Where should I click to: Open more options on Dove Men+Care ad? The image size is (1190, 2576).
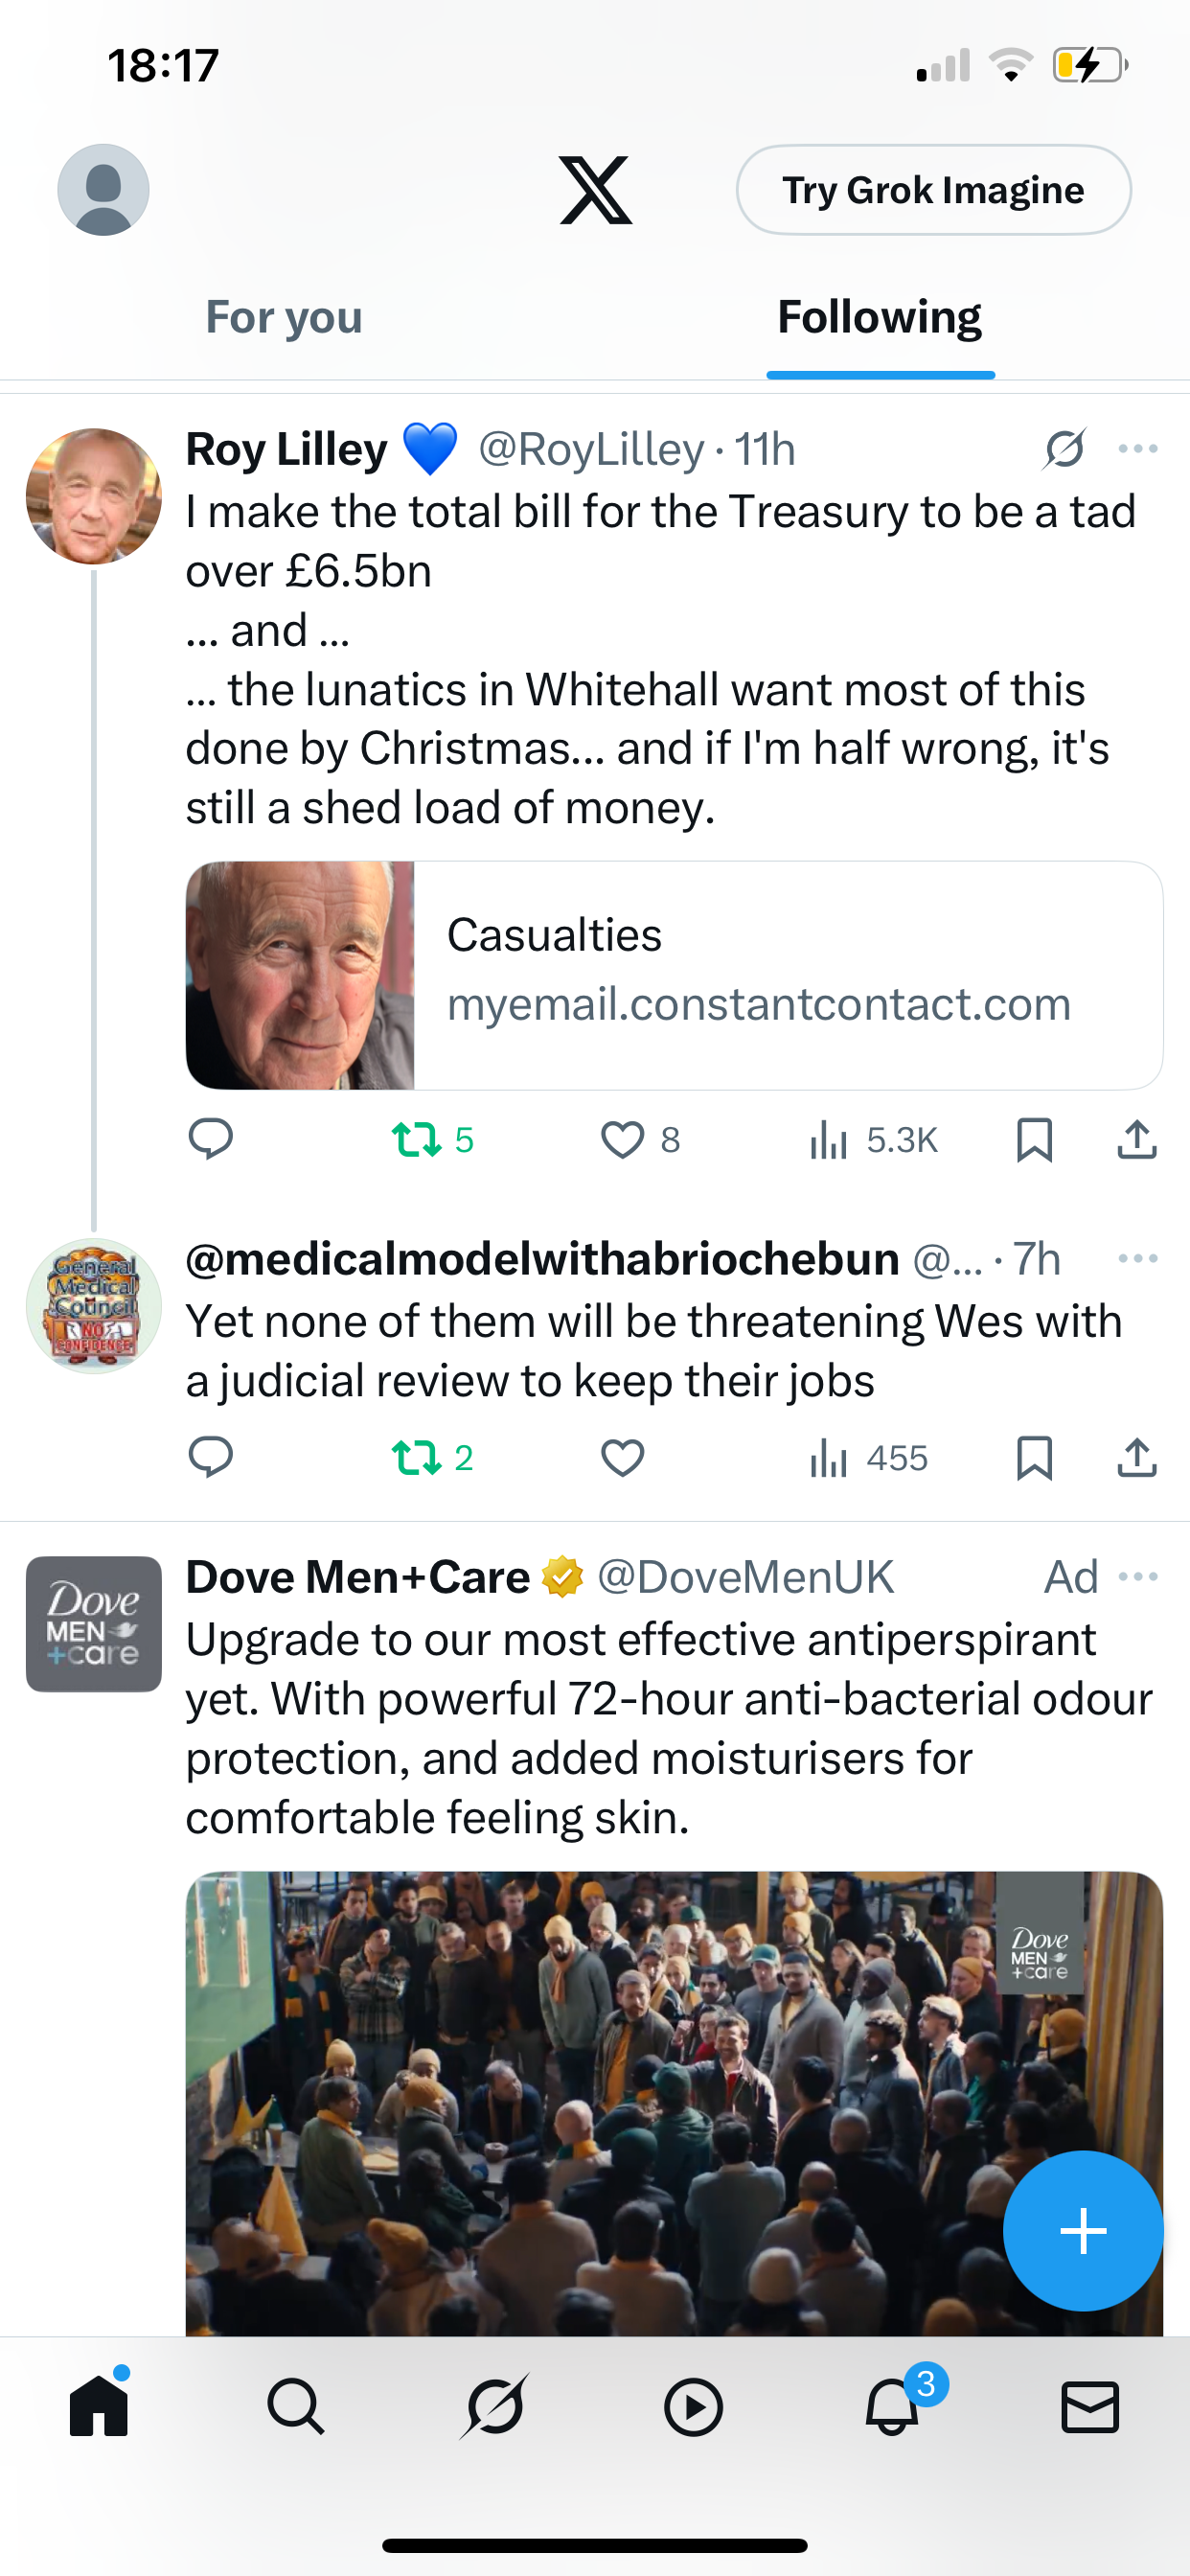coord(1138,1577)
